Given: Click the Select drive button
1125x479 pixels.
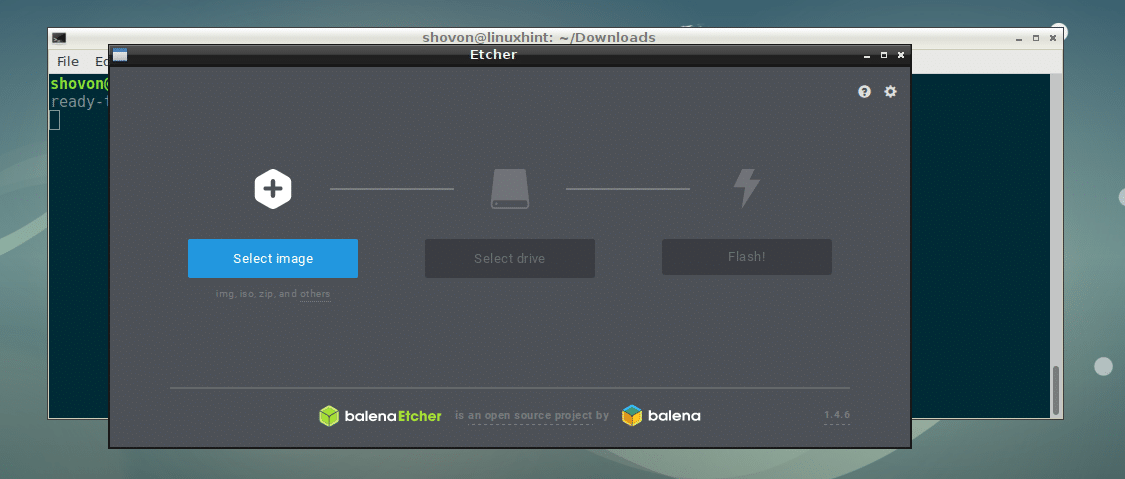Looking at the screenshot, I should coord(509,258).
